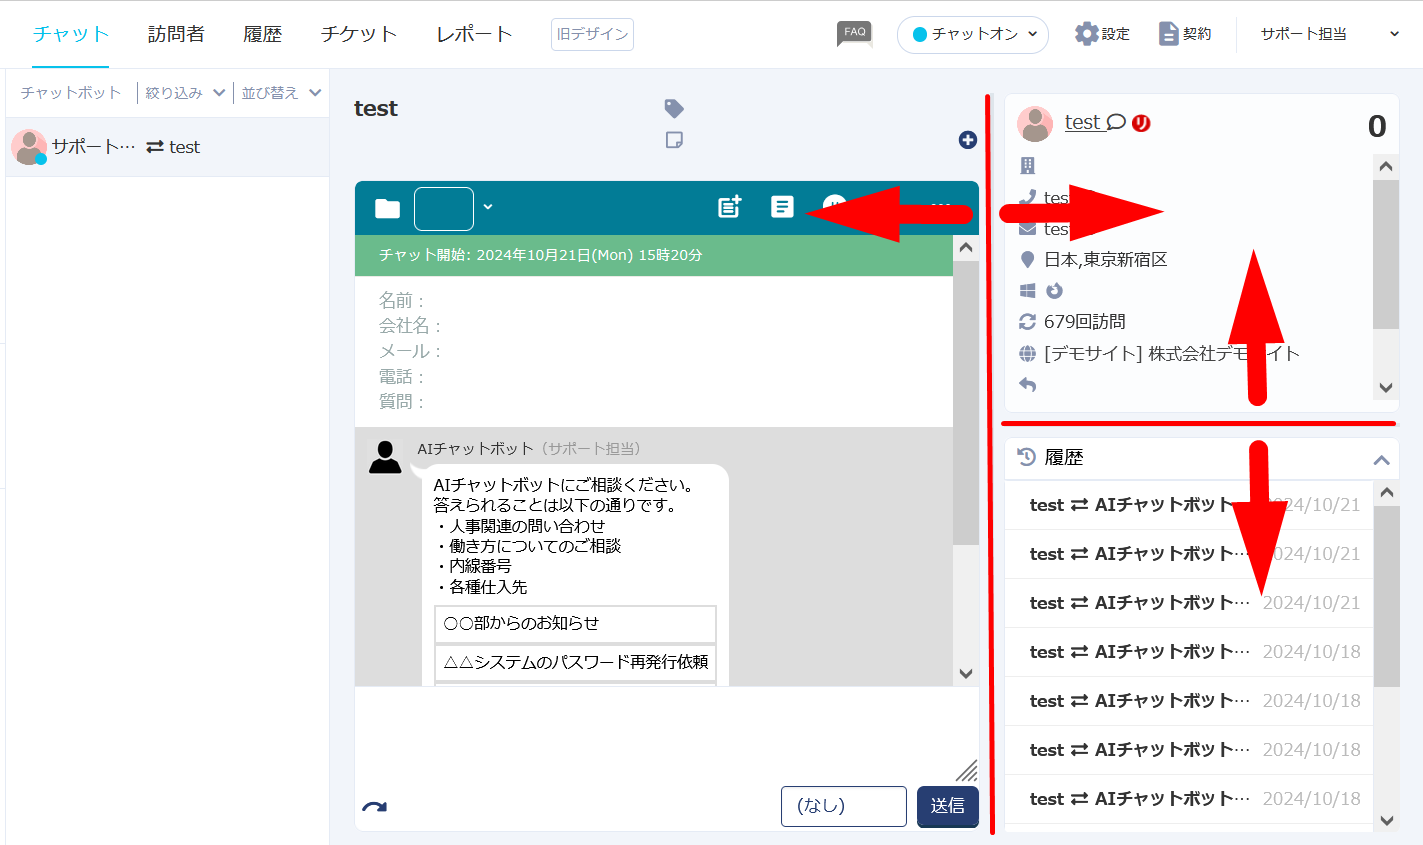
Task: Expand the 絞り込み filter dropdown
Action: point(185,93)
